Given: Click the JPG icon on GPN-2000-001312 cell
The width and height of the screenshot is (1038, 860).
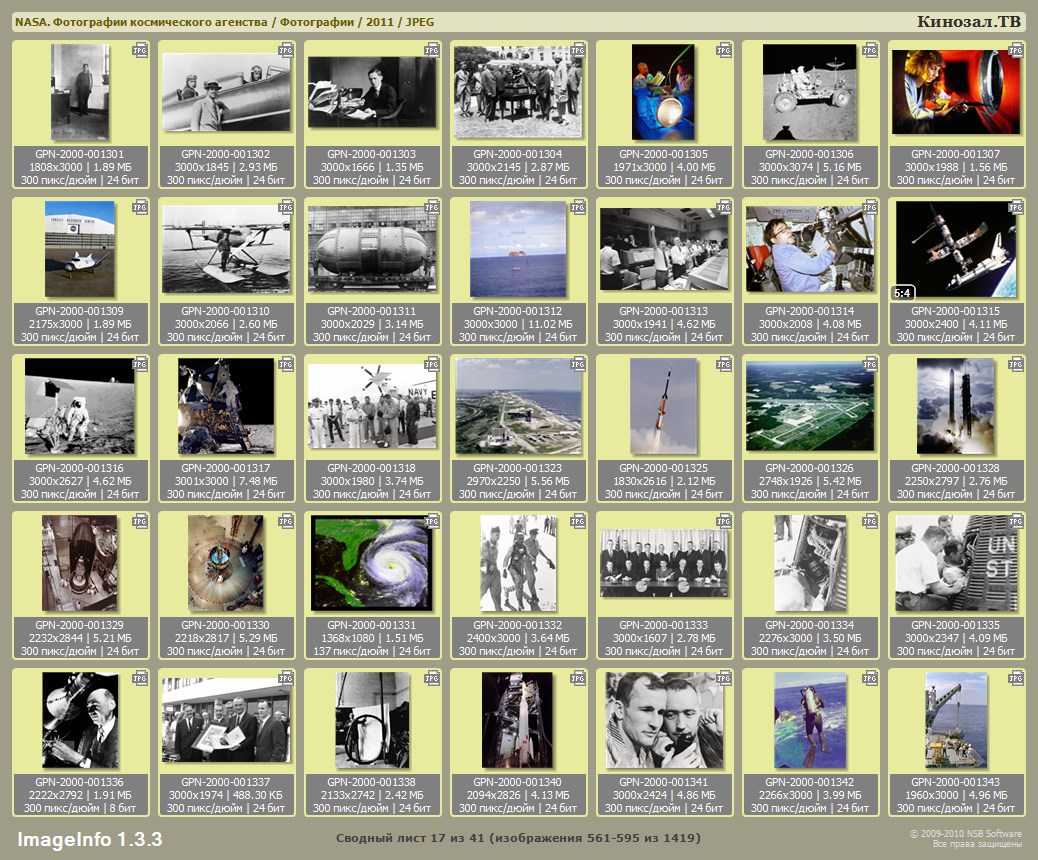Looking at the screenshot, I should (578, 207).
